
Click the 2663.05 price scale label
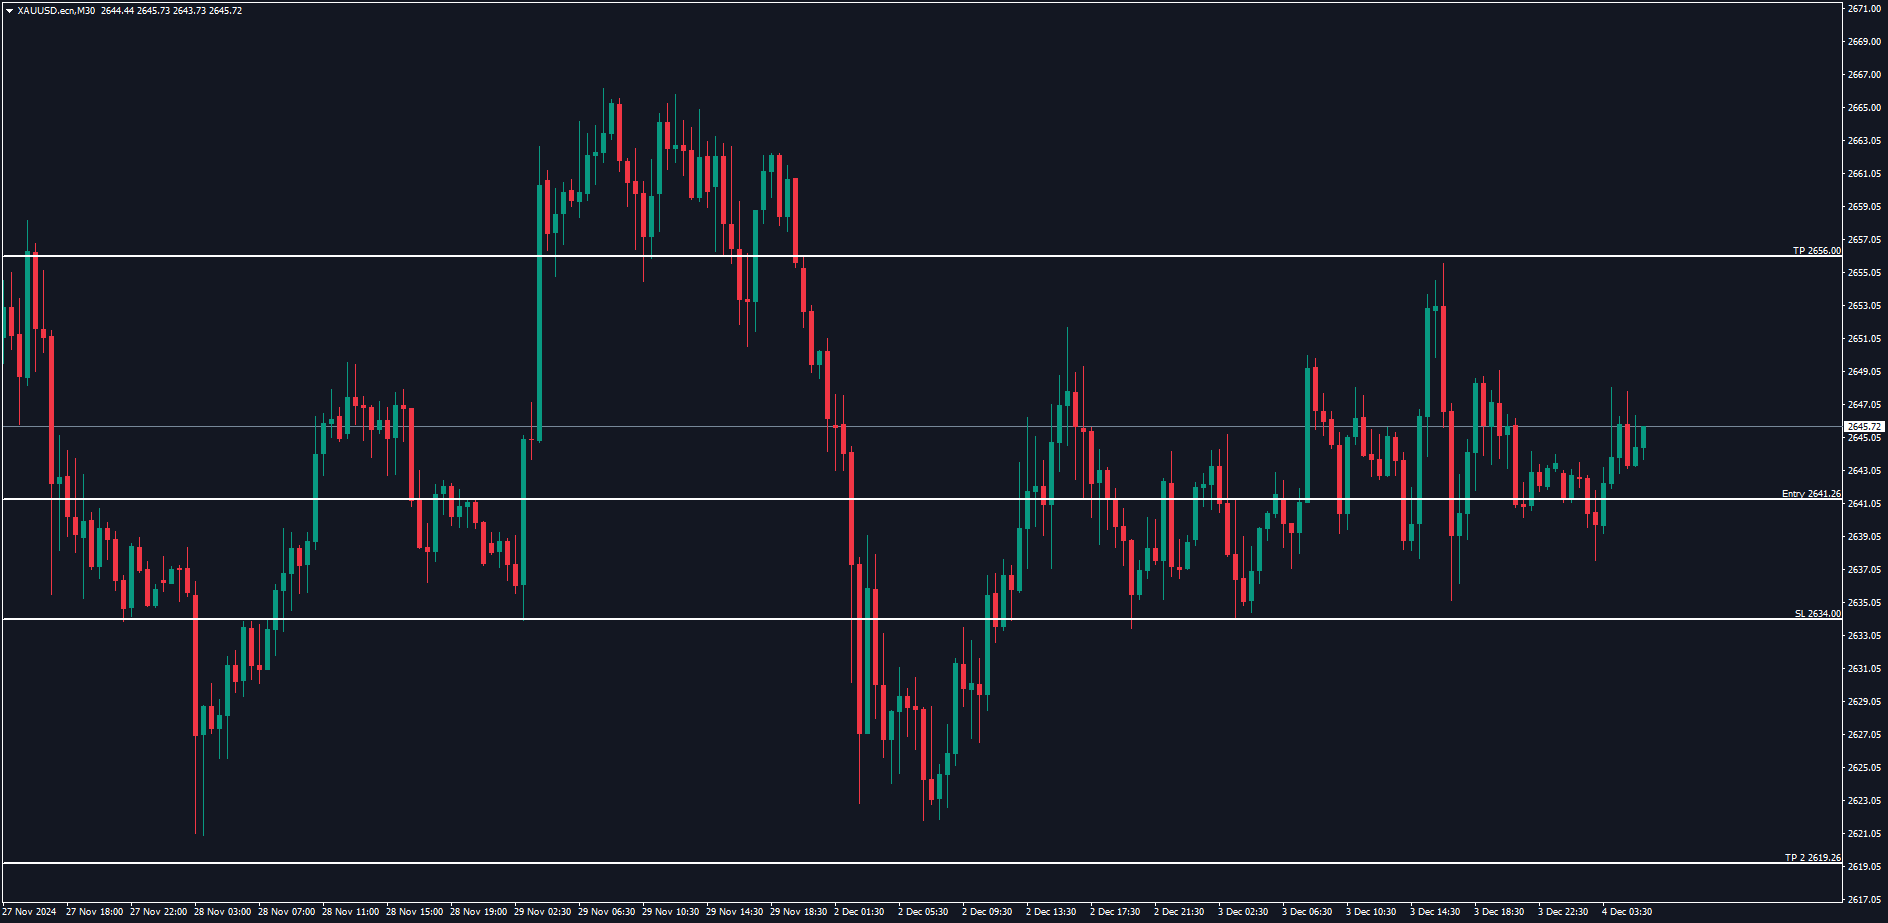pyautogui.click(x=1864, y=141)
